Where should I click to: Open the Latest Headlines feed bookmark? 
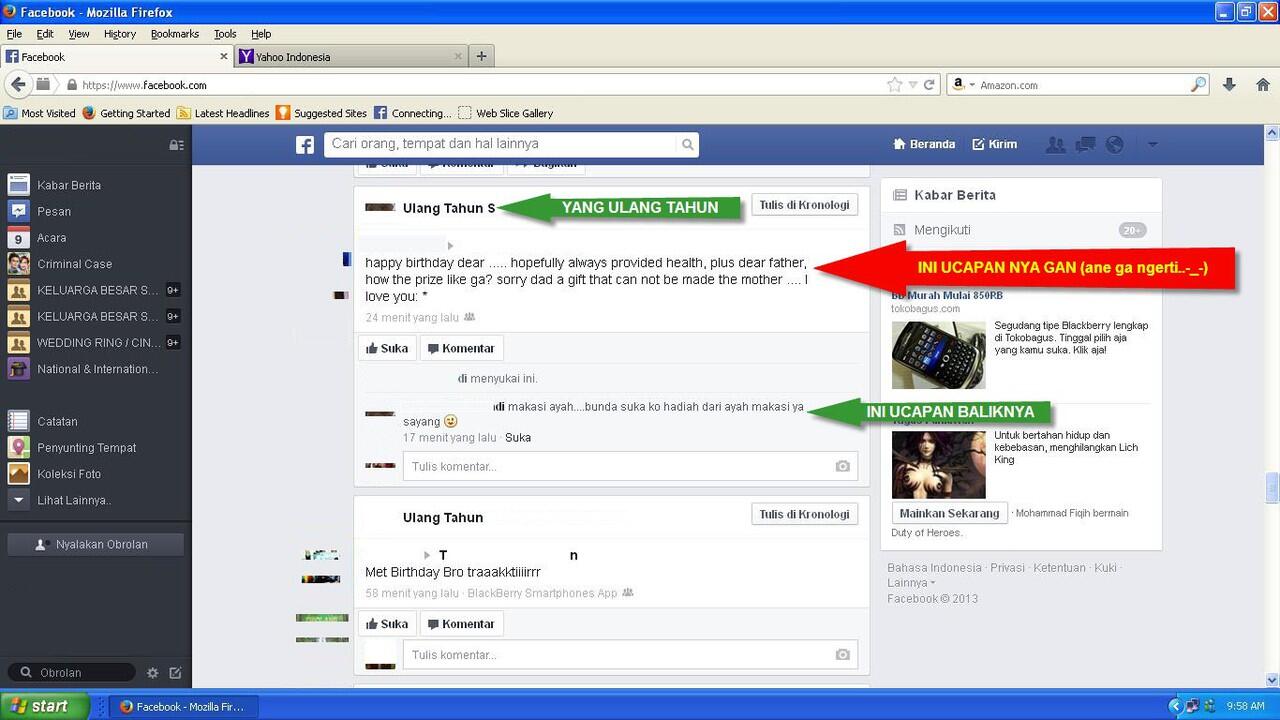click(223, 113)
